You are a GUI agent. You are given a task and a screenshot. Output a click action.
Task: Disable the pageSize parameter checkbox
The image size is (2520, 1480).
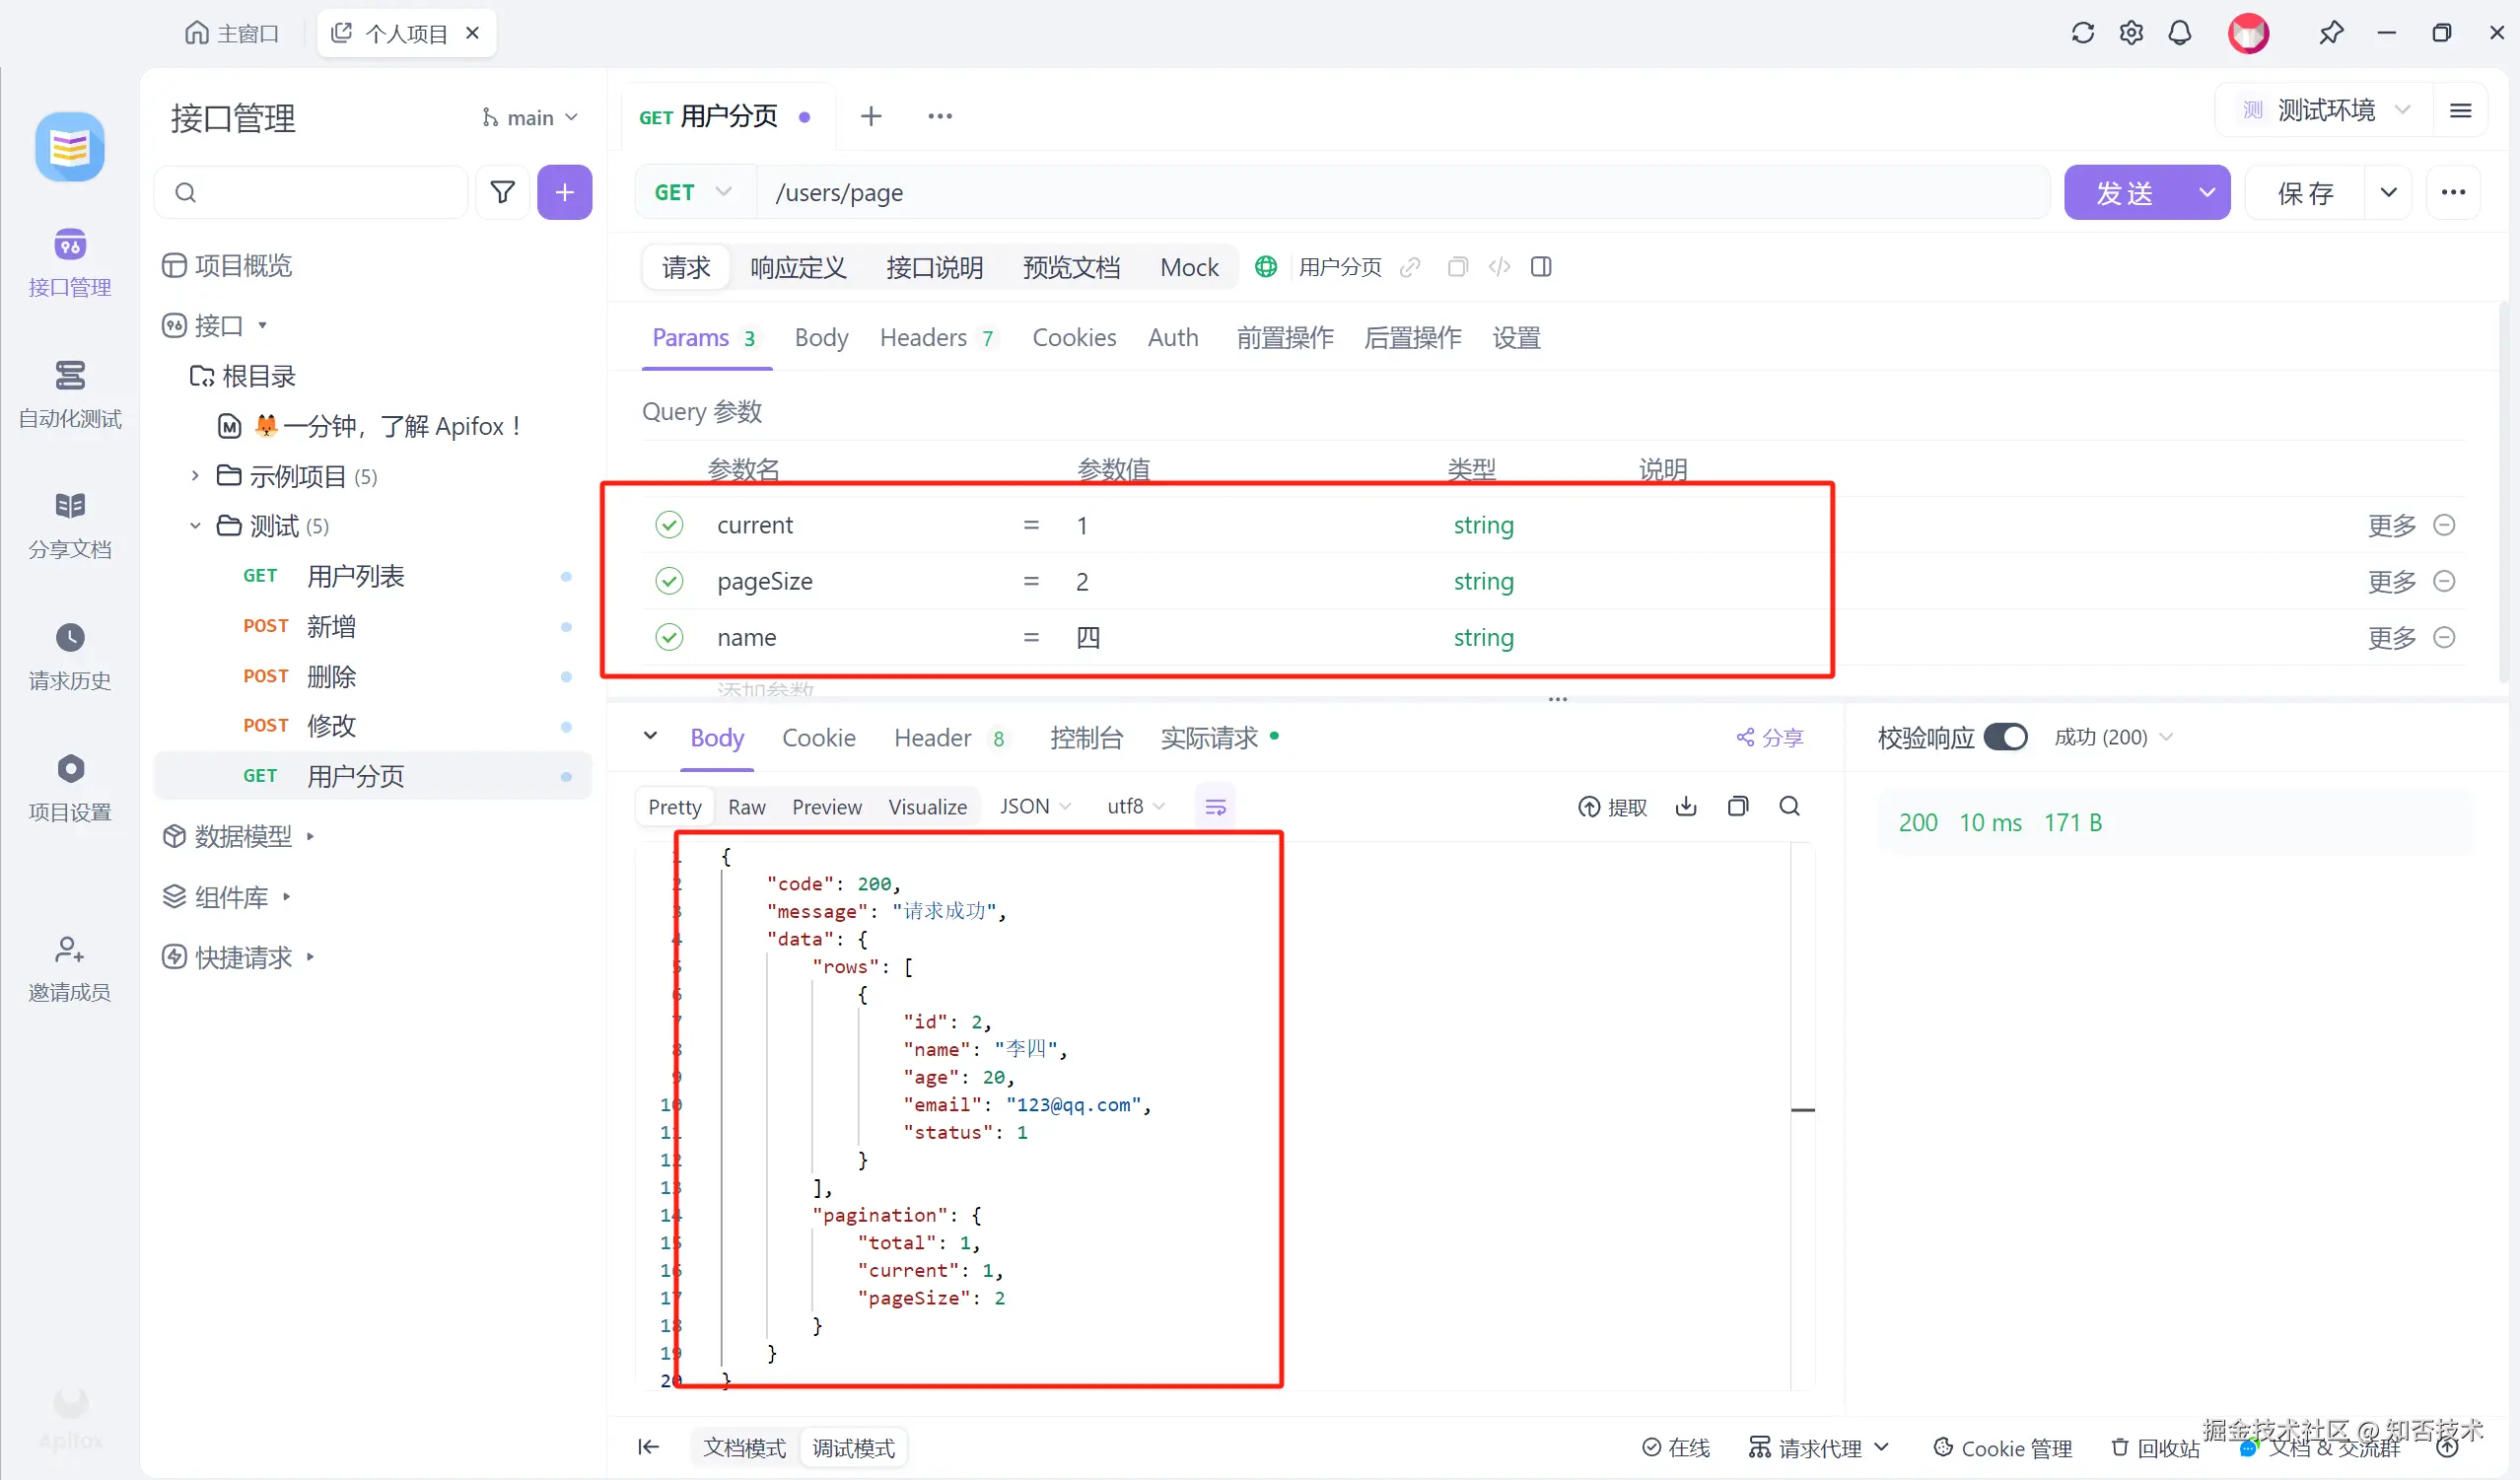(x=669, y=581)
